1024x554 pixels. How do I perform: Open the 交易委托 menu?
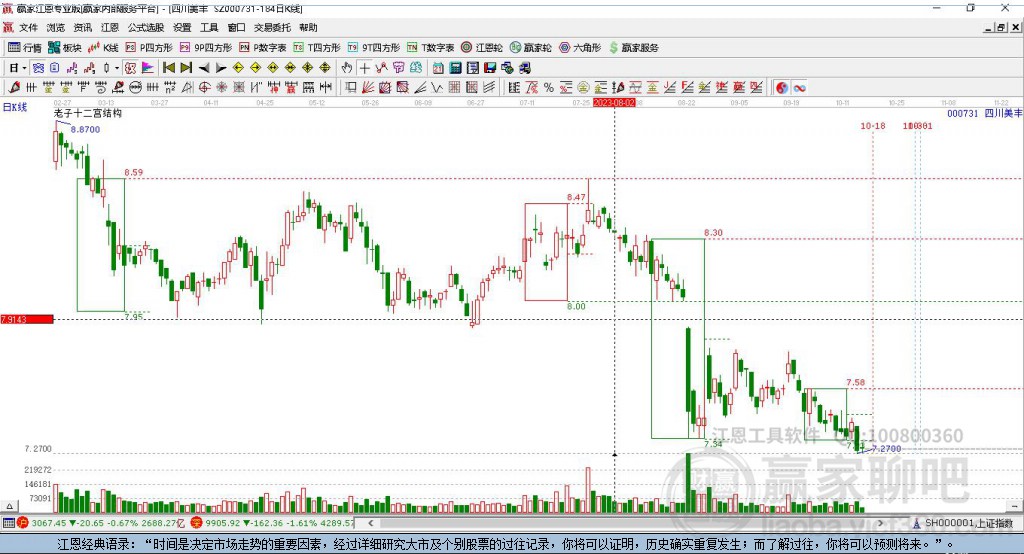272,27
